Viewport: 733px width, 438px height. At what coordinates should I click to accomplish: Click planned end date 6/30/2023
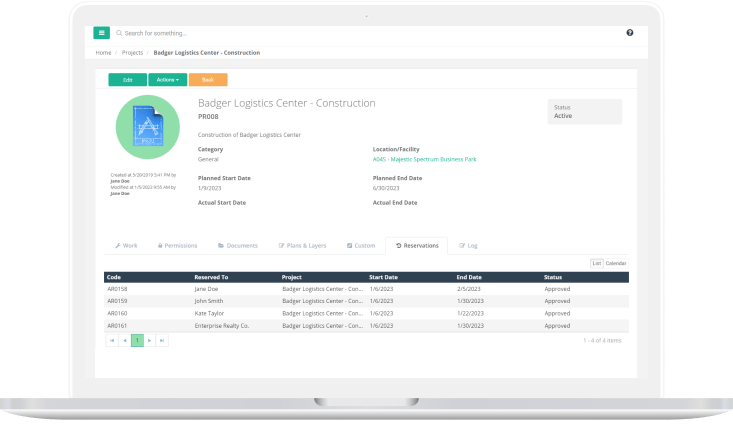pos(386,188)
